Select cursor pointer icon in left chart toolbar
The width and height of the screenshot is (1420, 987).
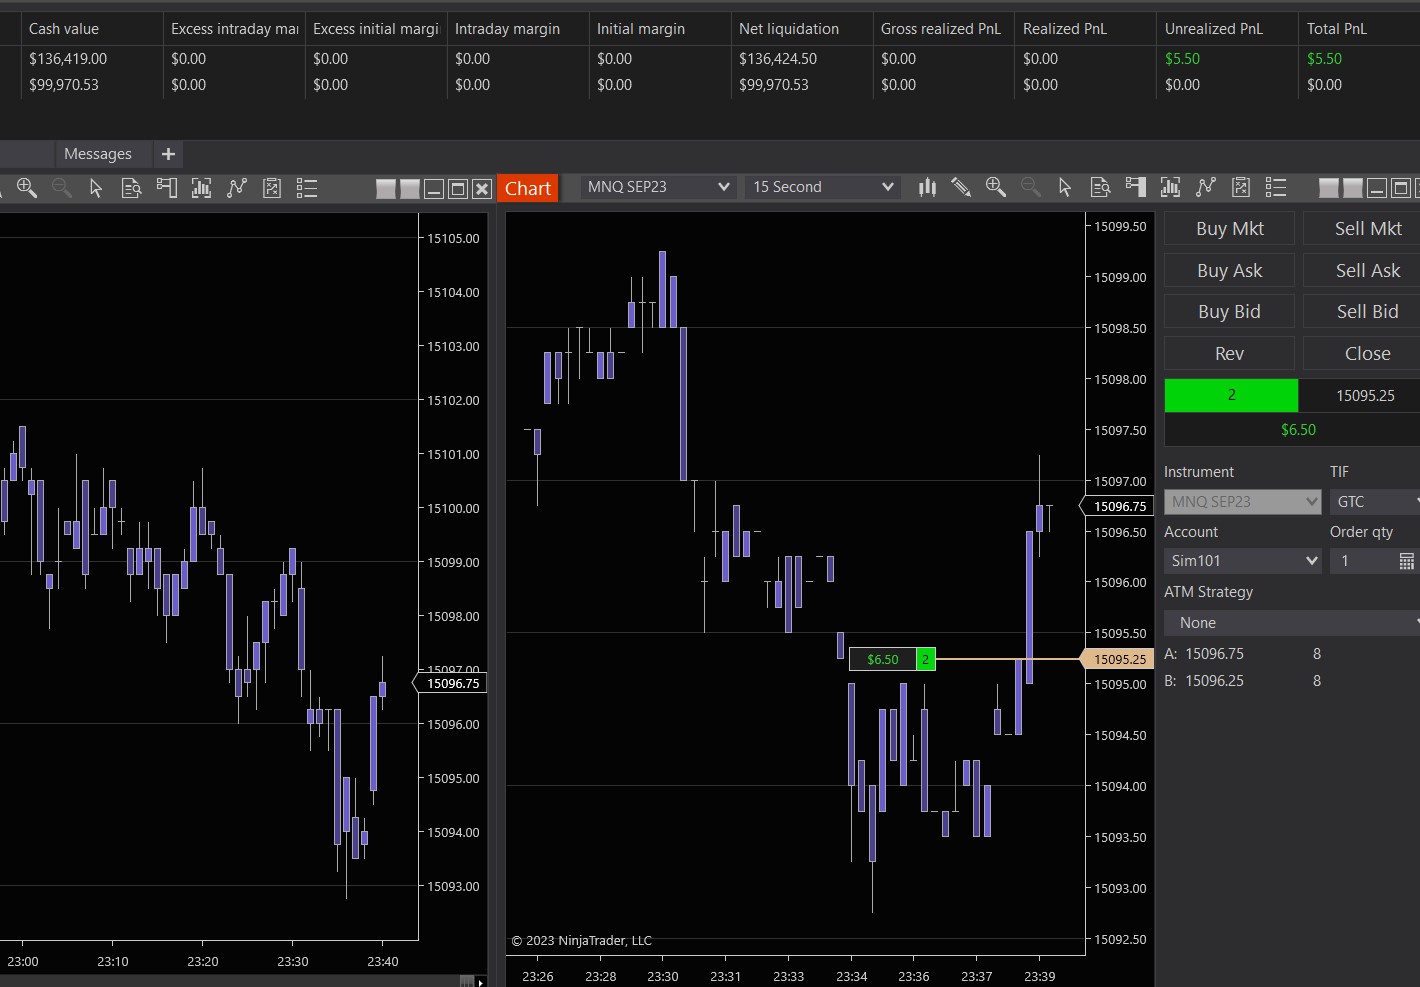coord(96,188)
